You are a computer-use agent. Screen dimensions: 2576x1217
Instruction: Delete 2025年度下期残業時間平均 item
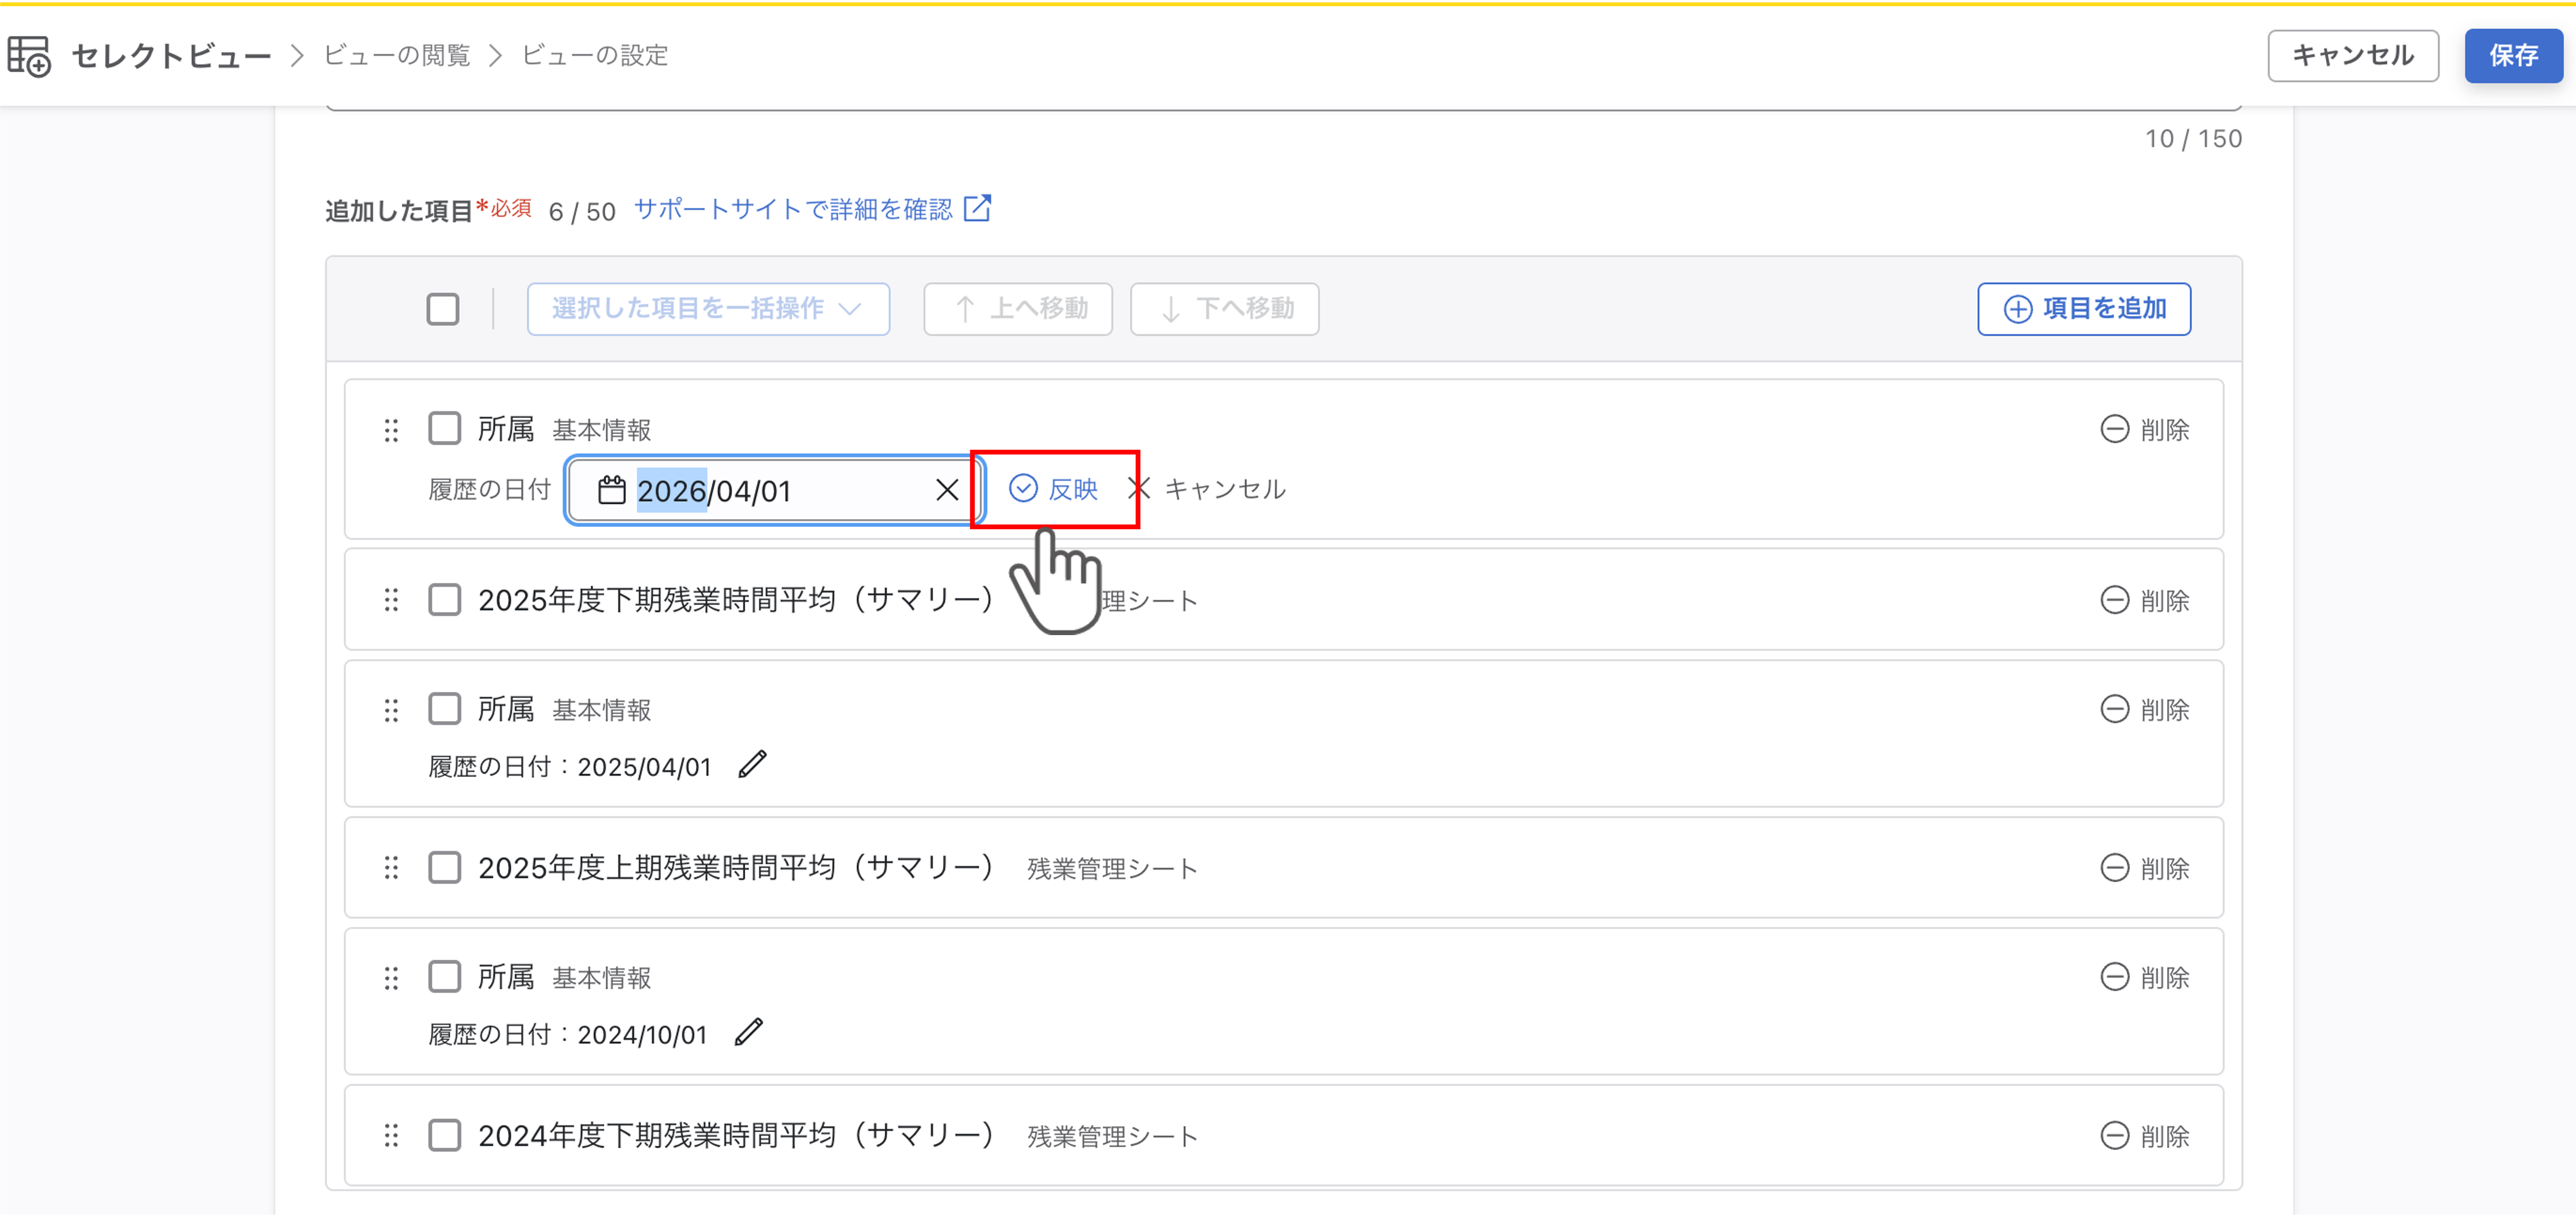[x=2144, y=600]
